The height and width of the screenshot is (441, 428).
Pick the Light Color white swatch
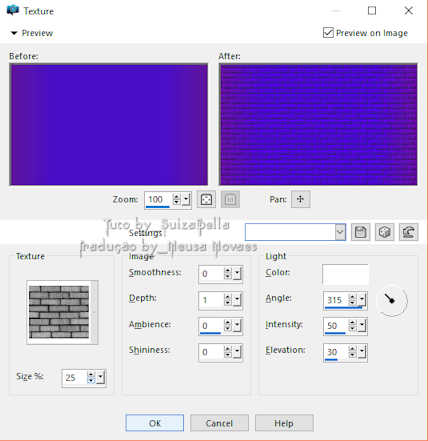coord(345,274)
